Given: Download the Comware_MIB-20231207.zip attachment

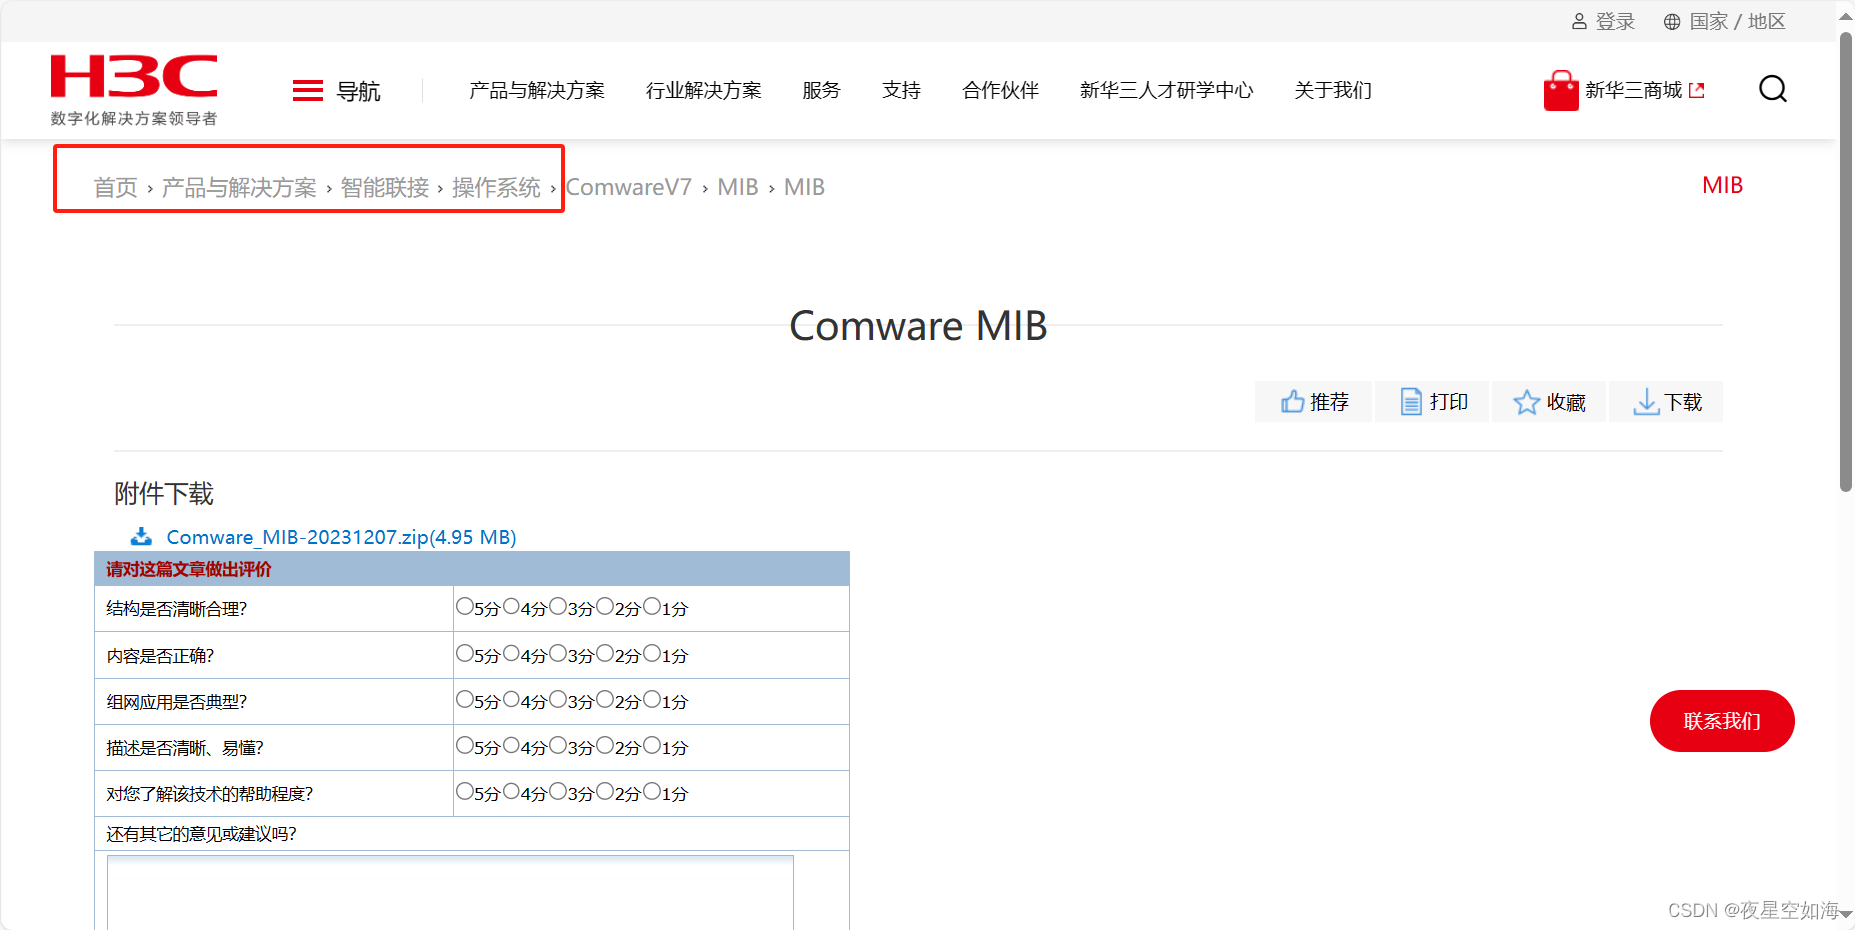Looking at the screenshot, I should [340, 537].
